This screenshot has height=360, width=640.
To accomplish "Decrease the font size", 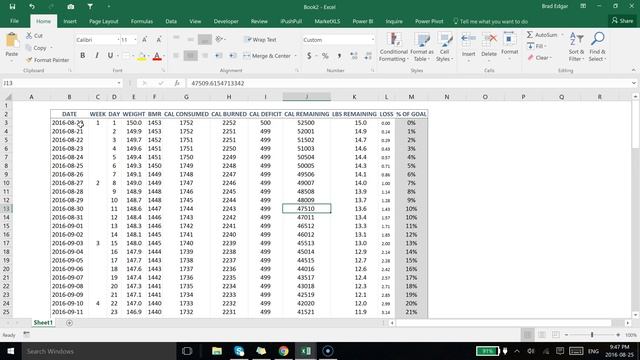I will pos(159,40).
